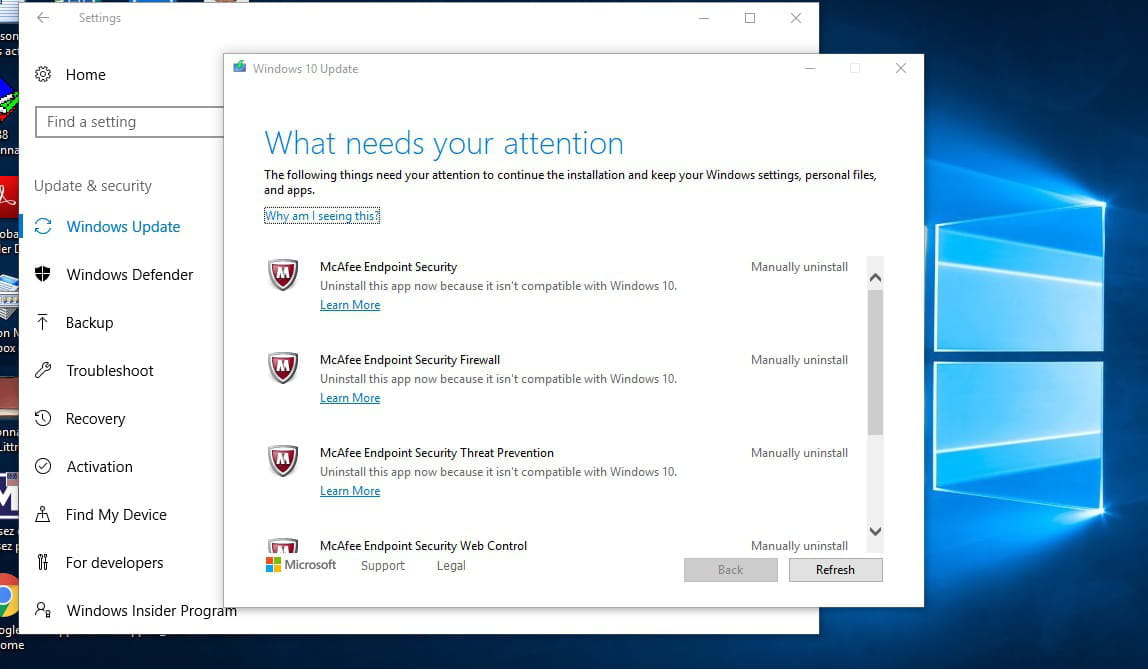Click 'Manually uninstall' for Endpoint Security Firewall

tap(800, 359)
